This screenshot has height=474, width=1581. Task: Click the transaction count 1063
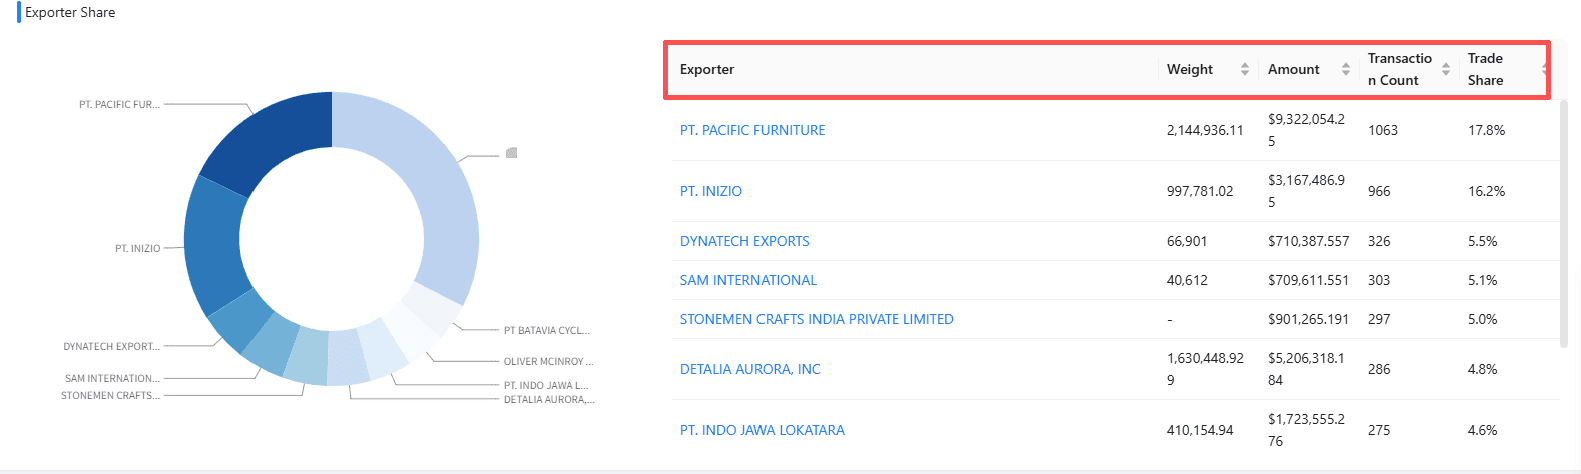[x=1383, y=130]
